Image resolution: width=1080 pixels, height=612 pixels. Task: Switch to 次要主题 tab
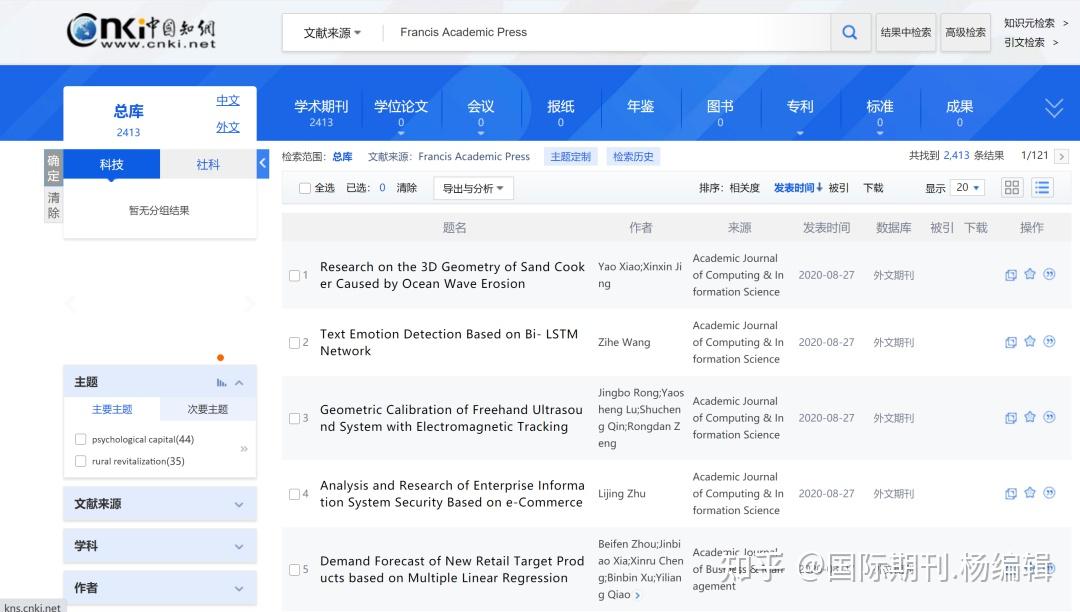(x=208, y=409)
